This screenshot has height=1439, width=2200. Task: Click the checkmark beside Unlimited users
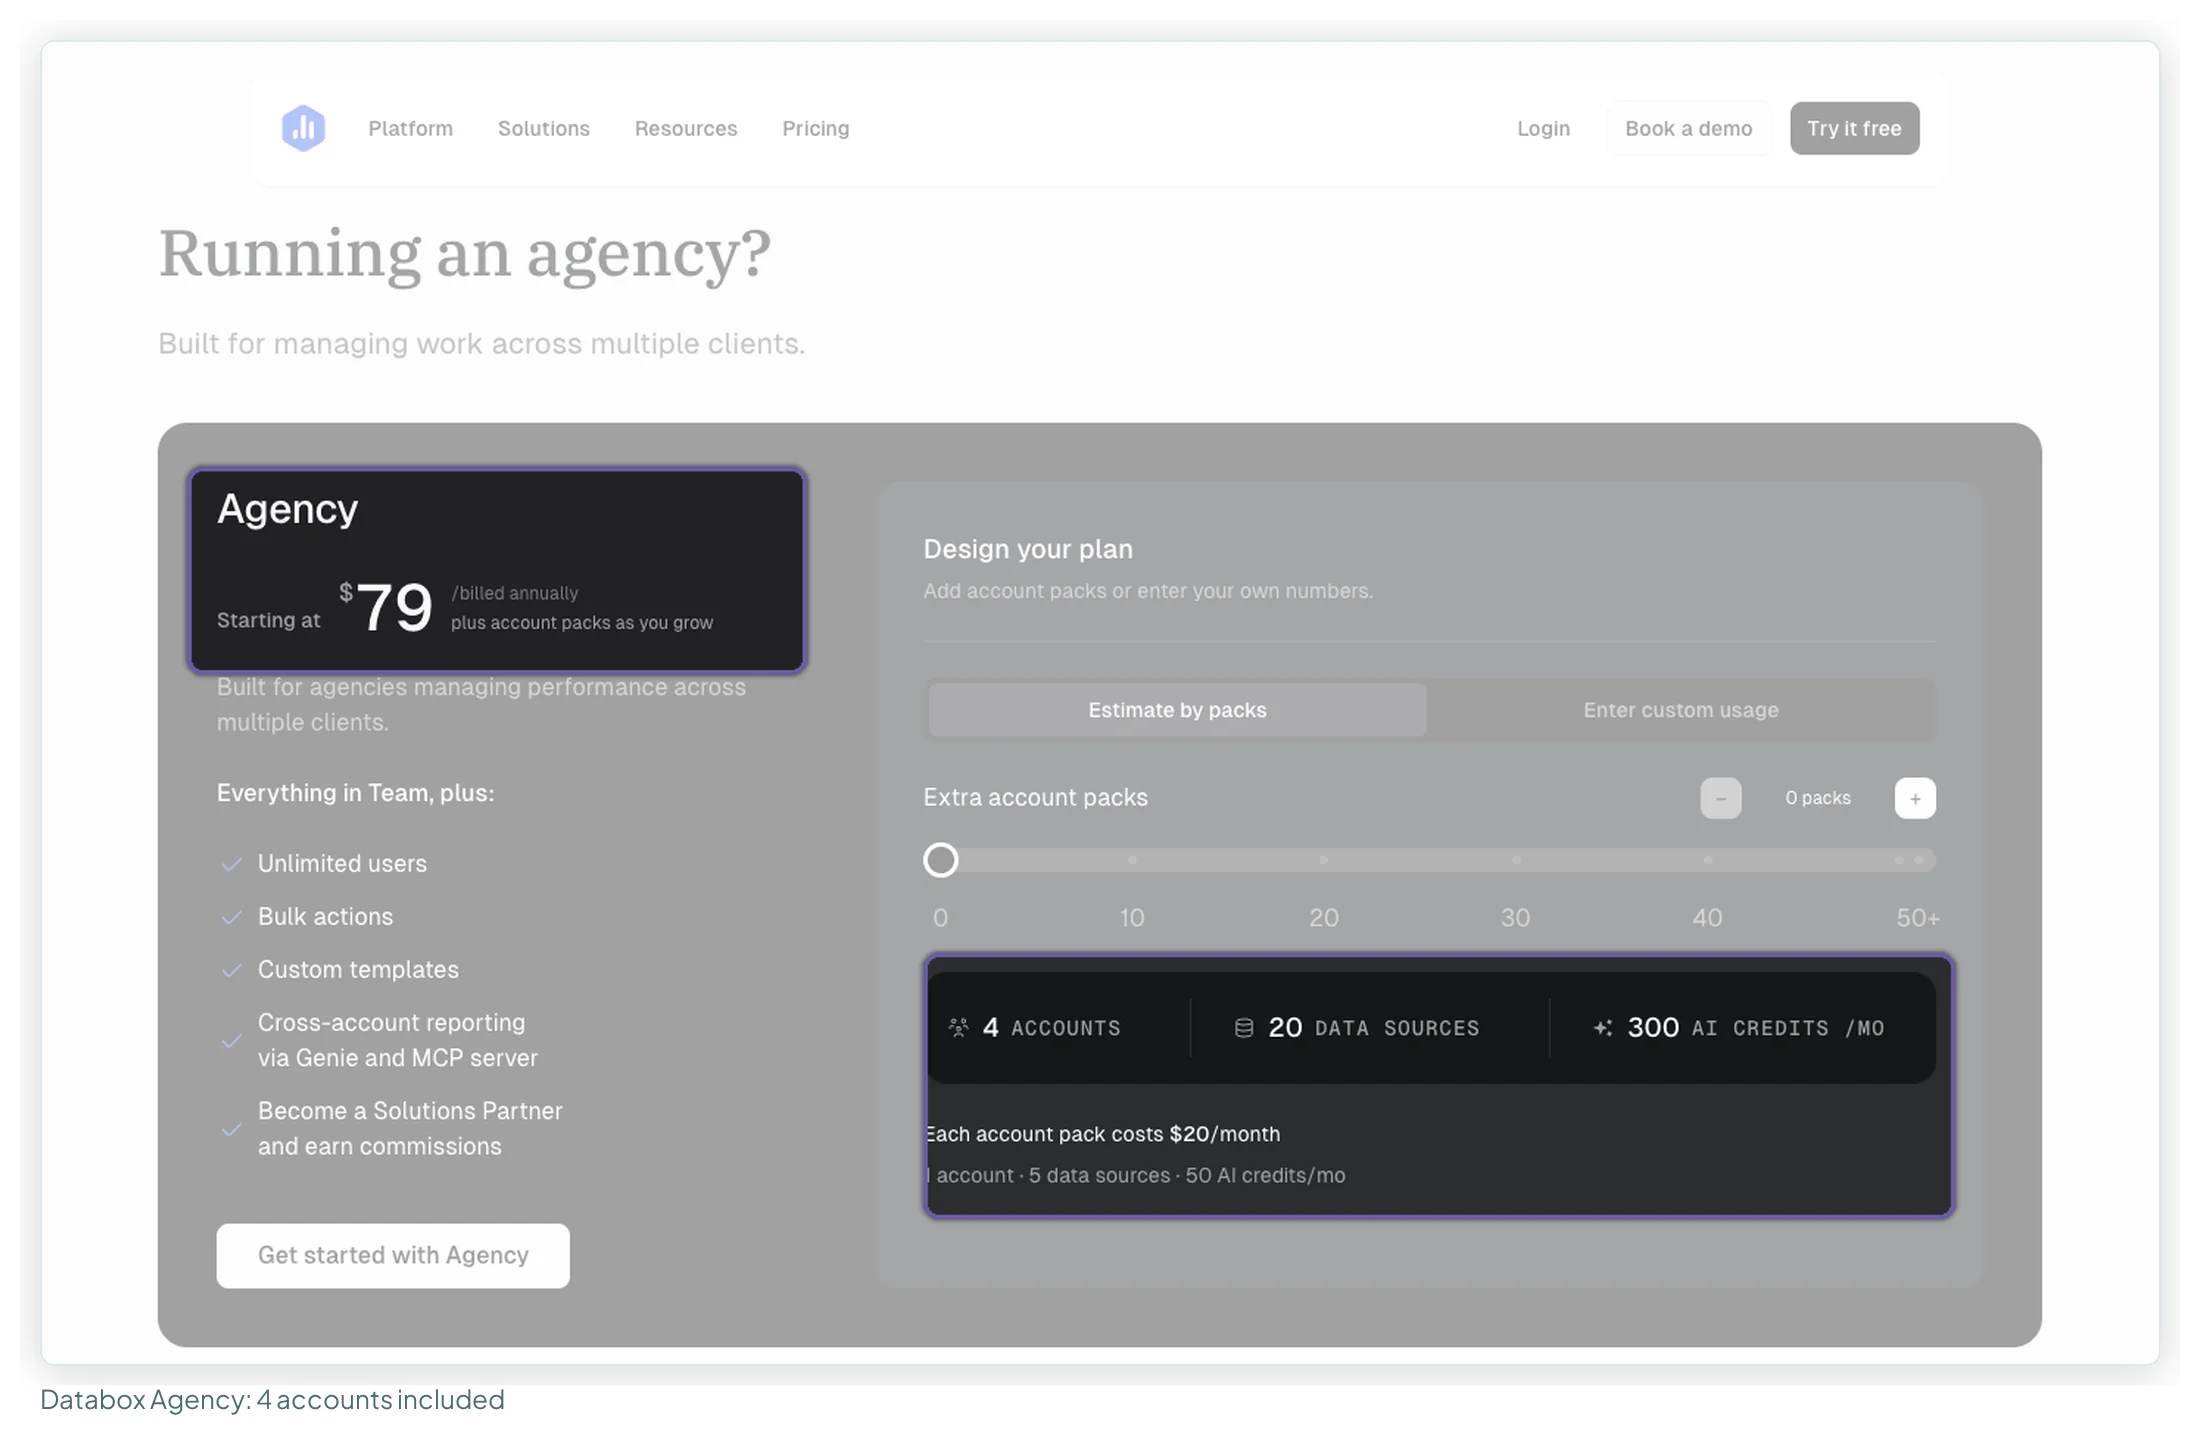(231, 864)
